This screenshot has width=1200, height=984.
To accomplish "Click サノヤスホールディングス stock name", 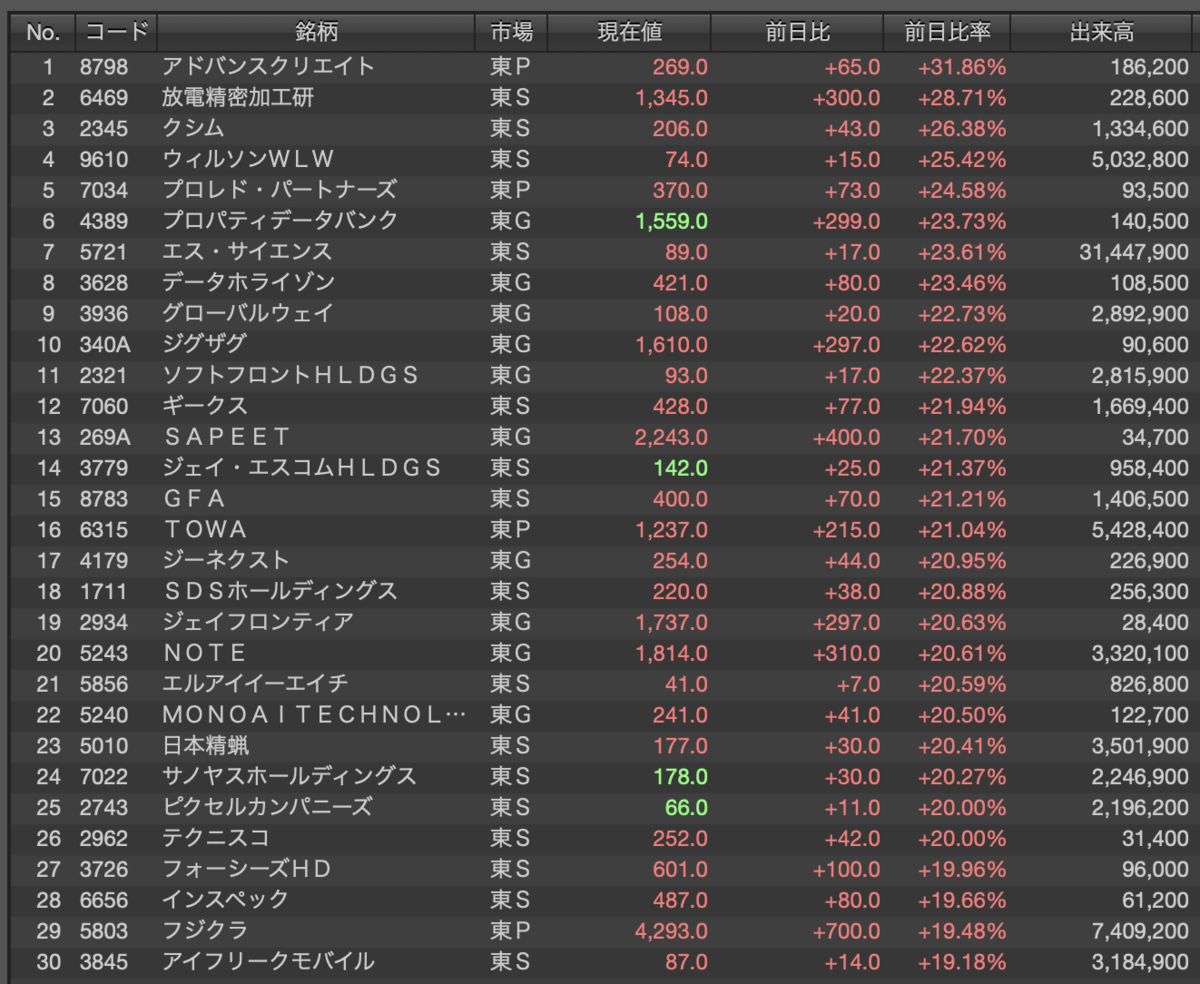I will click(x=289, y=776).
